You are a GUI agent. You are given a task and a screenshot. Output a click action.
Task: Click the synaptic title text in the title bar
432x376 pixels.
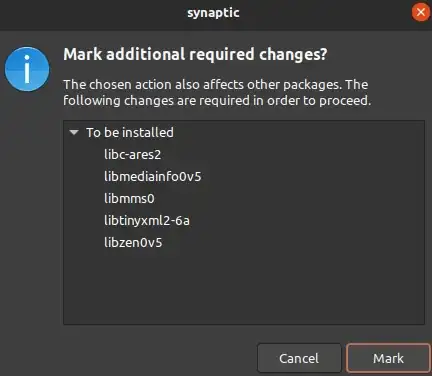tap(213, 13)
